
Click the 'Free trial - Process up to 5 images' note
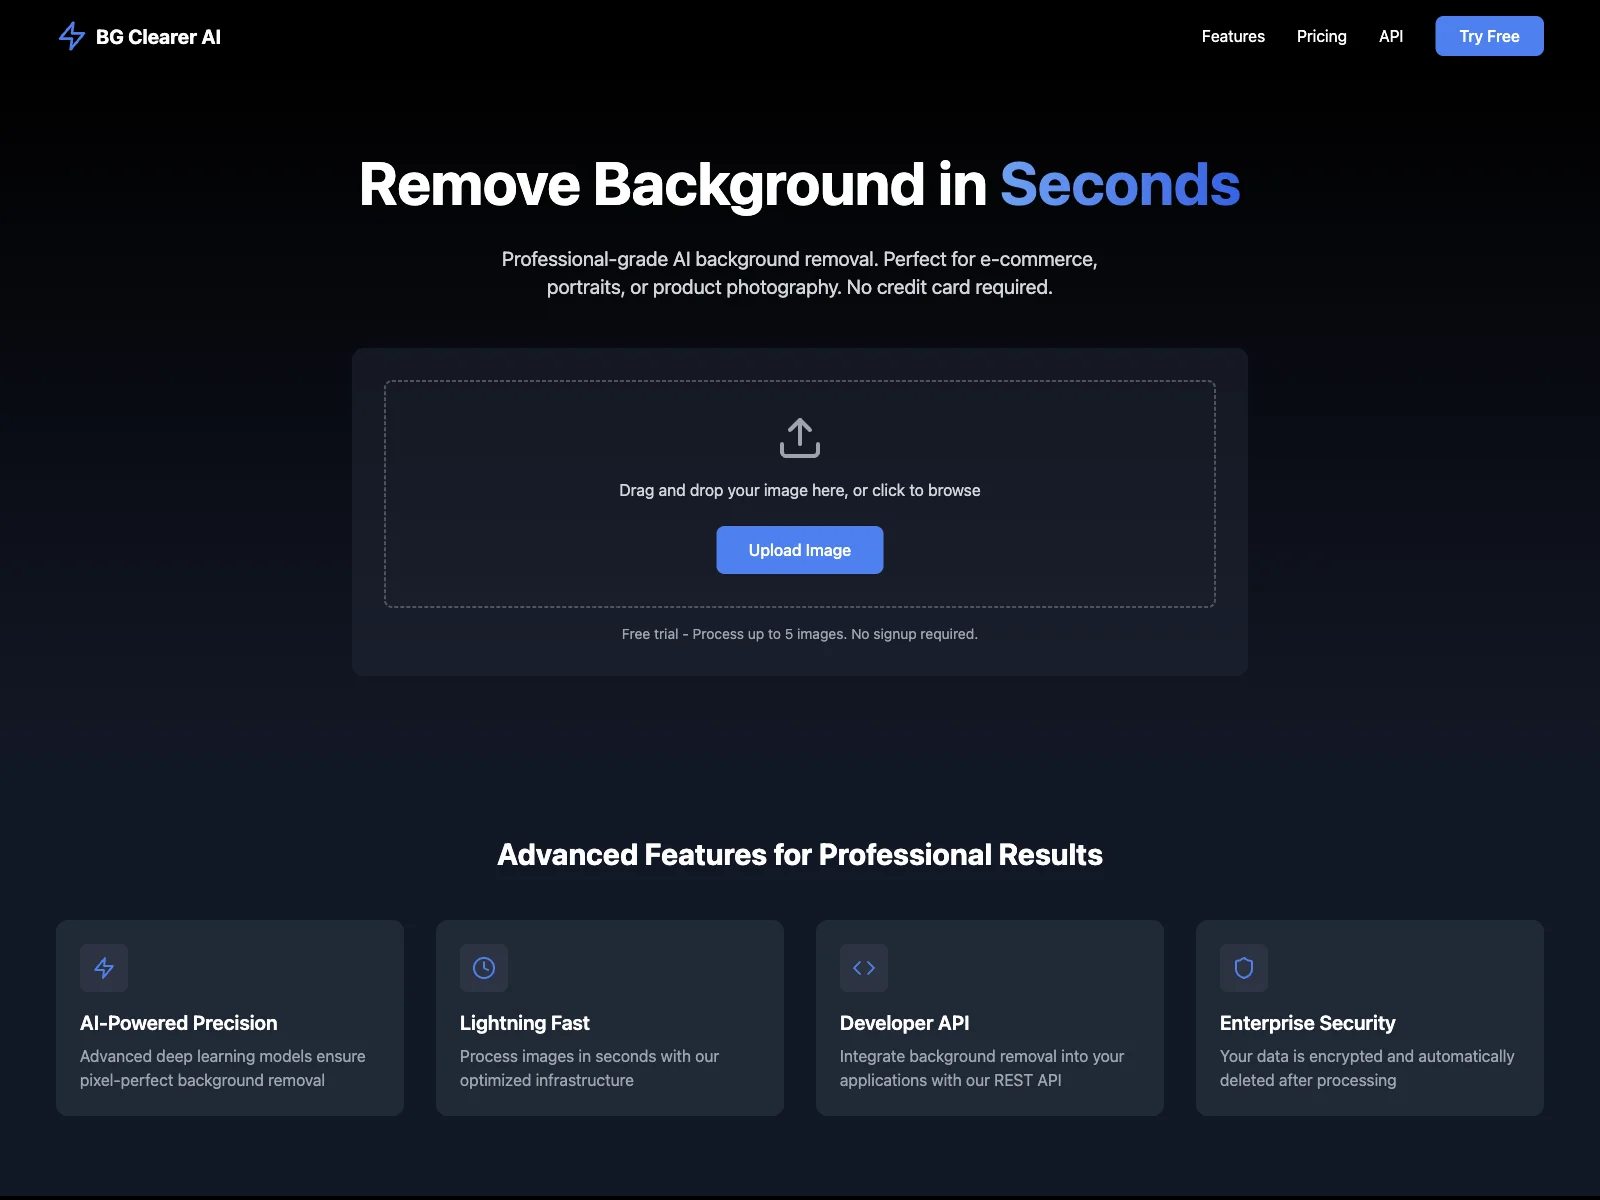coord(800,634)
